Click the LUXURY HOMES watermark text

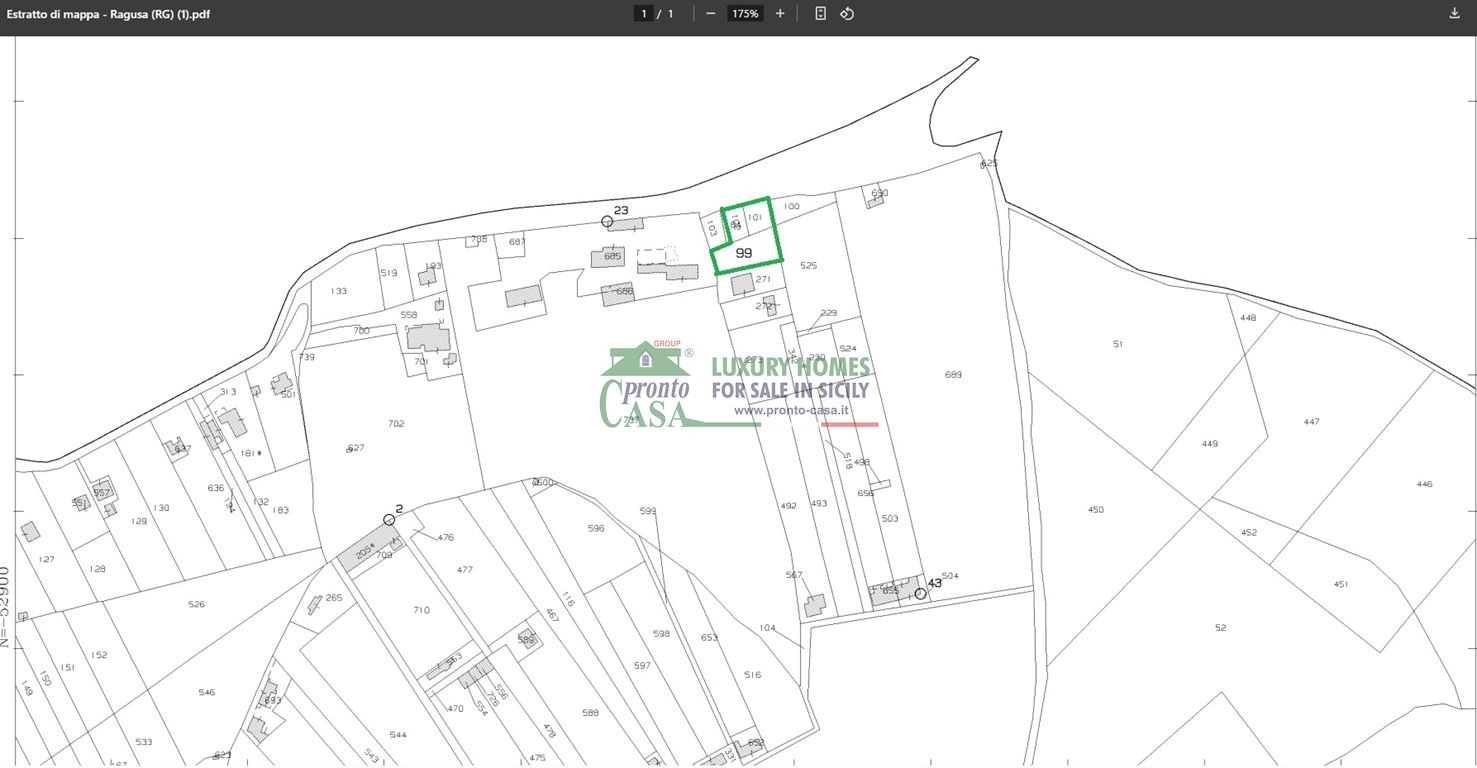pos(790,367)
